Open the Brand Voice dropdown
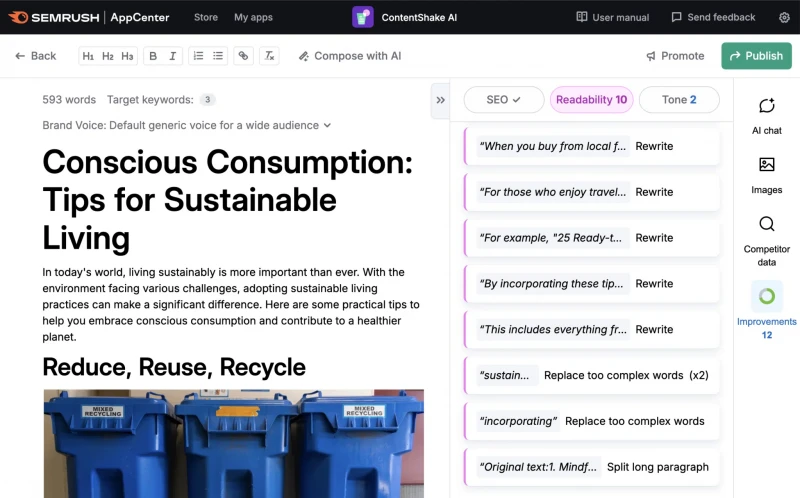 point(187,126)
